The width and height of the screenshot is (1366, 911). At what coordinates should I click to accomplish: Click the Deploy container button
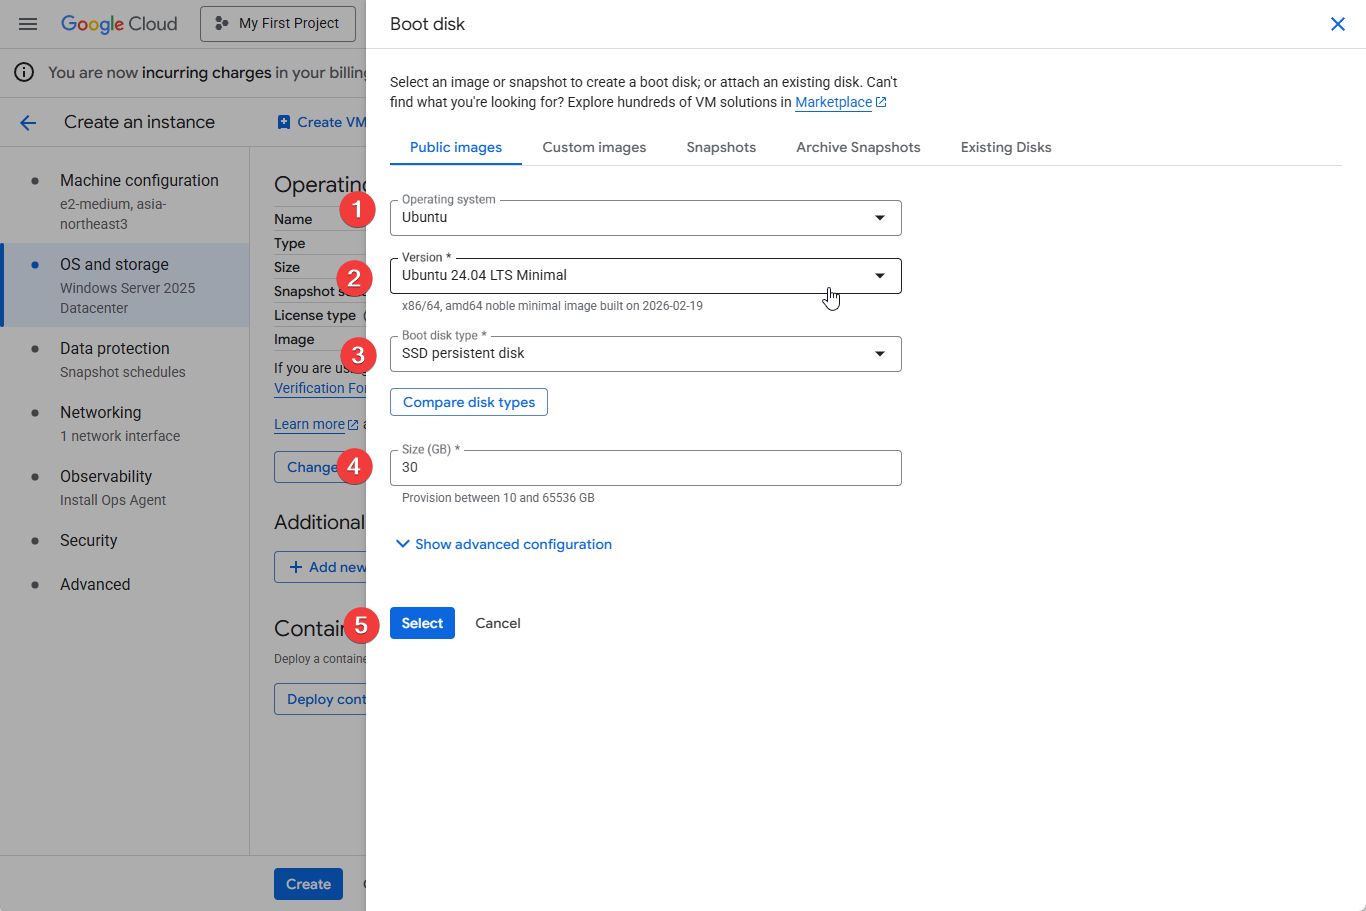(x=320, y=699)
